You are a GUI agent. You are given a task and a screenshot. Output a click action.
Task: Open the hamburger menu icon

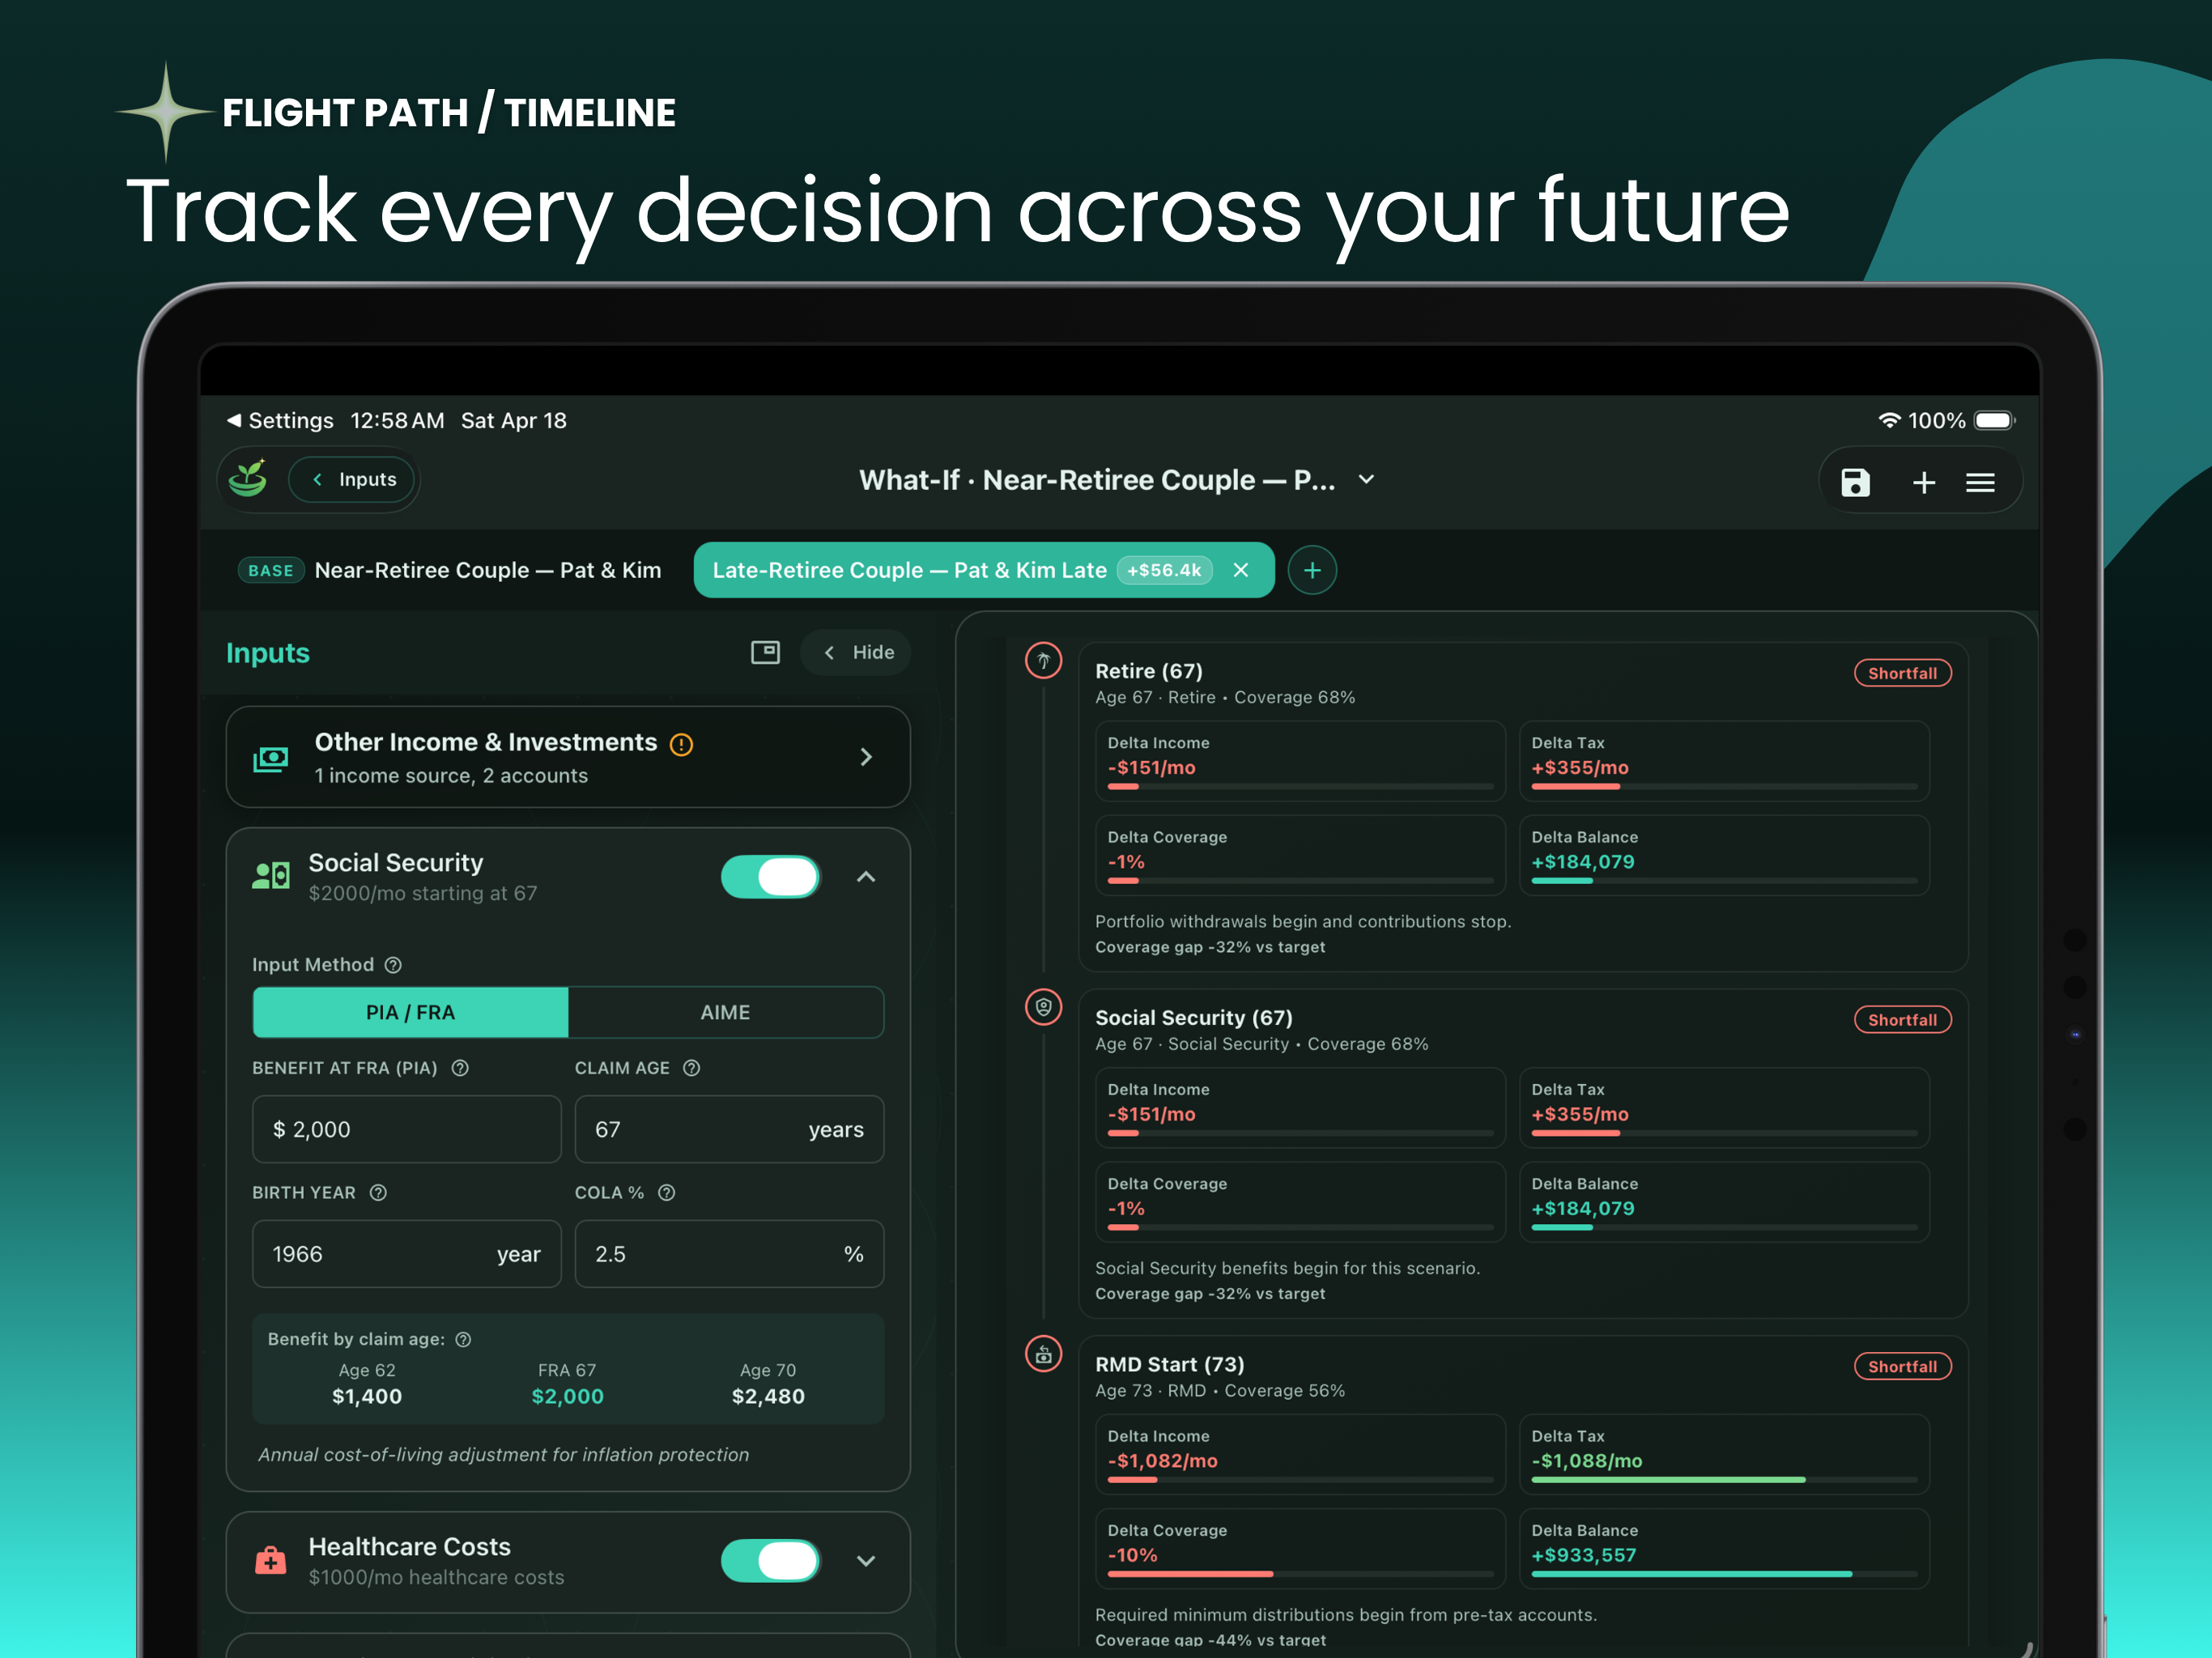coord(1980,482)
